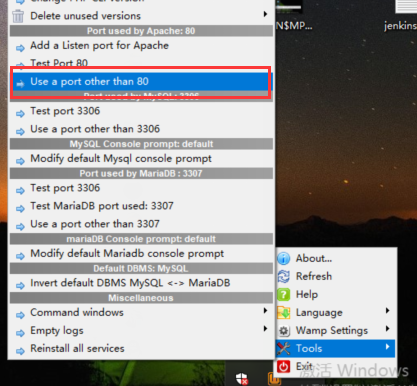Click the wrench and screwdriver Tools icon
Image resolution: width=417 pixels, height=386 pixels.
(284, 349)
